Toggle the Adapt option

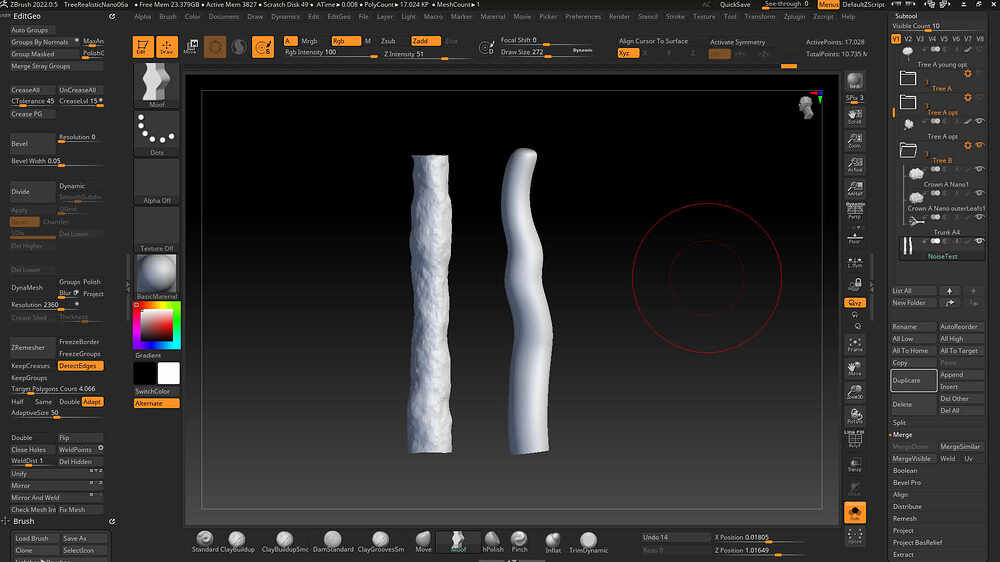click(x=92, y=402)
